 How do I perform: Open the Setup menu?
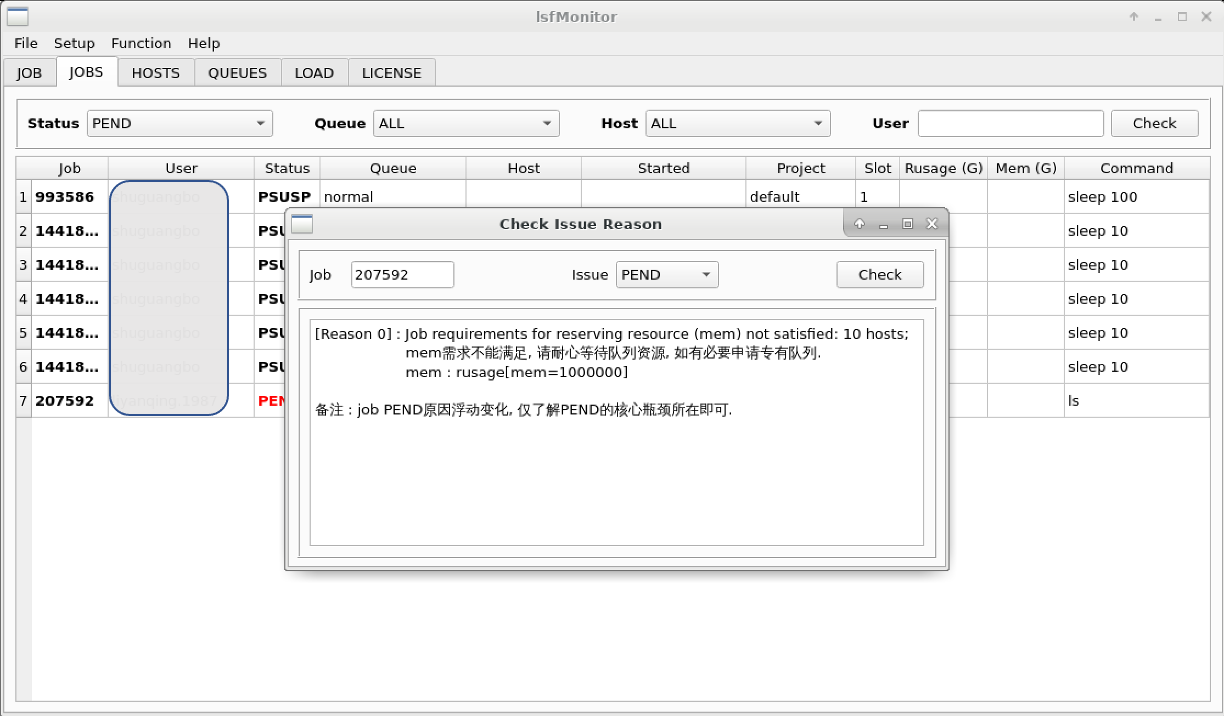point(74,43)
